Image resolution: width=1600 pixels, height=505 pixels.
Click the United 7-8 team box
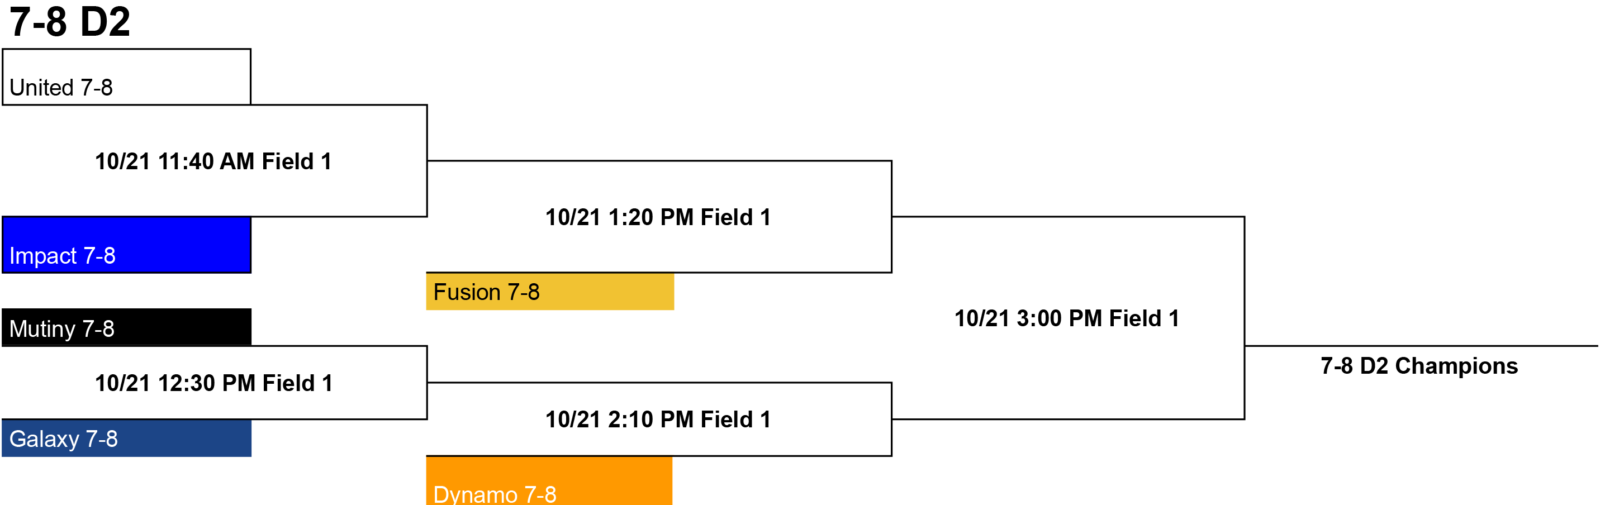pos(126,77)
